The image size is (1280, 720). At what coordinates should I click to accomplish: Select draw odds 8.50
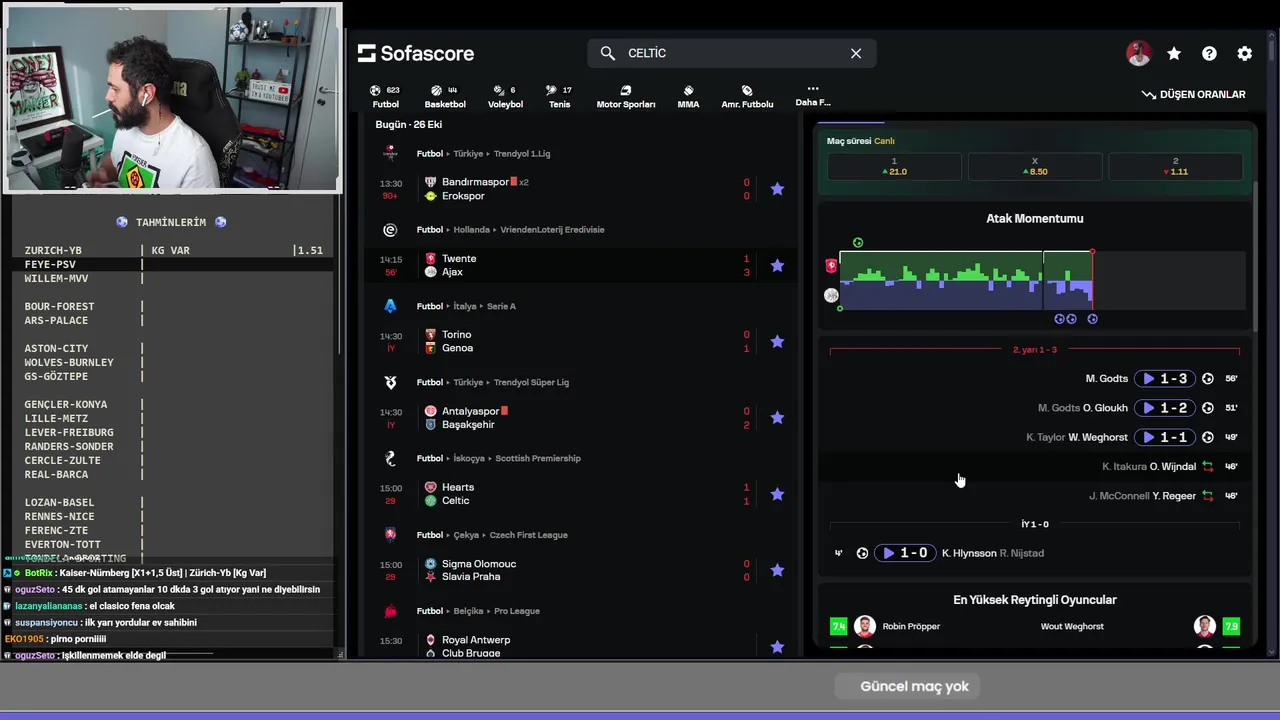click(1035, 166)
